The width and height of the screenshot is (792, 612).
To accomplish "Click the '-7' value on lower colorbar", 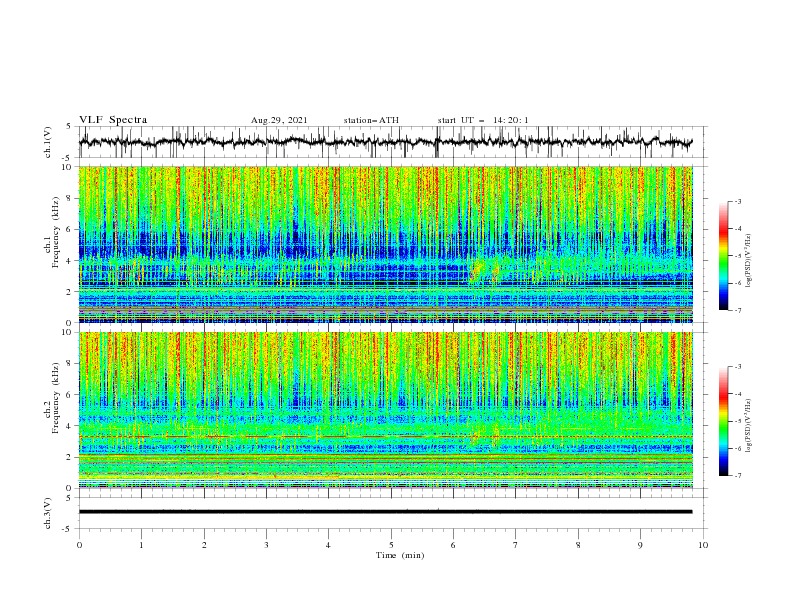I will (736, 475).
